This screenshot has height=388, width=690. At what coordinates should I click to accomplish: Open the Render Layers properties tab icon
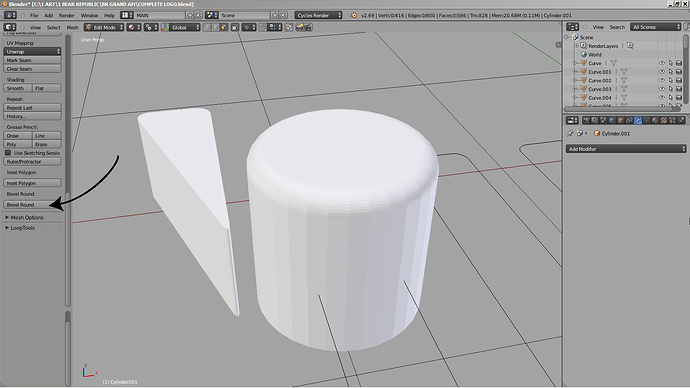tap(595, 120)
